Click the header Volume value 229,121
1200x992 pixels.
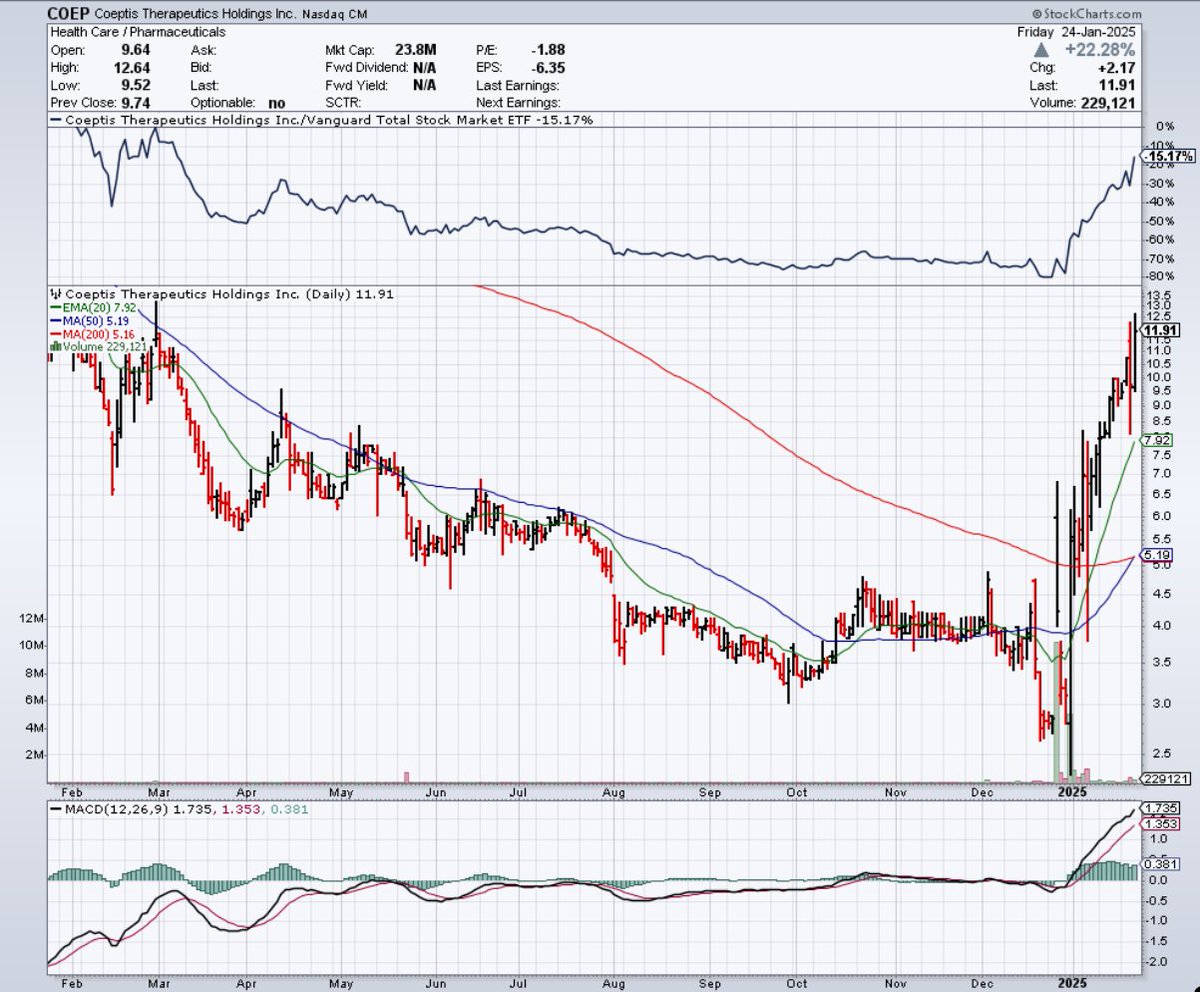click(1107, 103)
